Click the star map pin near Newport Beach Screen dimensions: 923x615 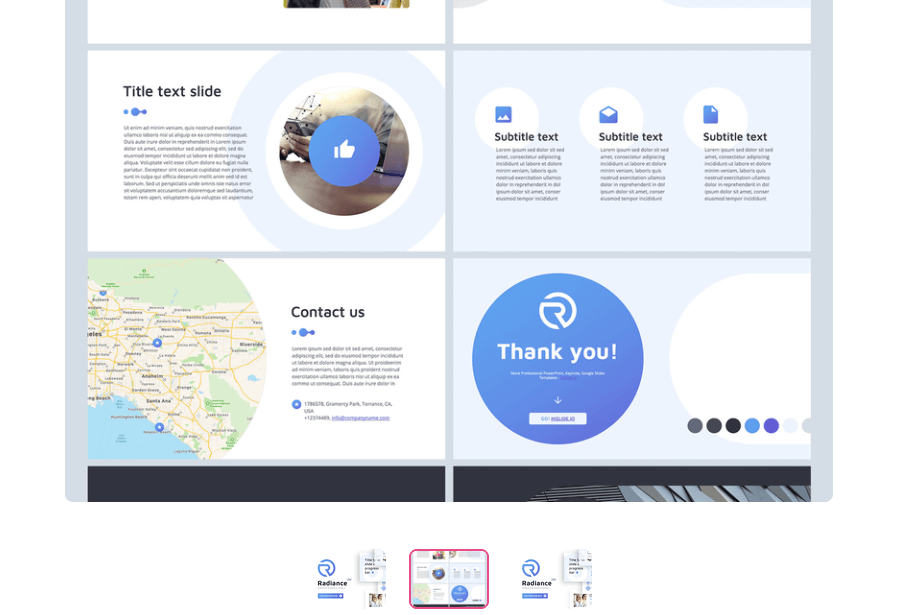click(159, 427)
